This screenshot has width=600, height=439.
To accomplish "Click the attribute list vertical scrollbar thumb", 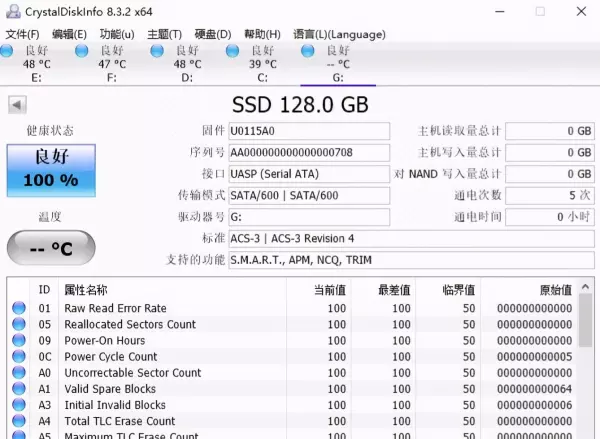I will point(585,321).
